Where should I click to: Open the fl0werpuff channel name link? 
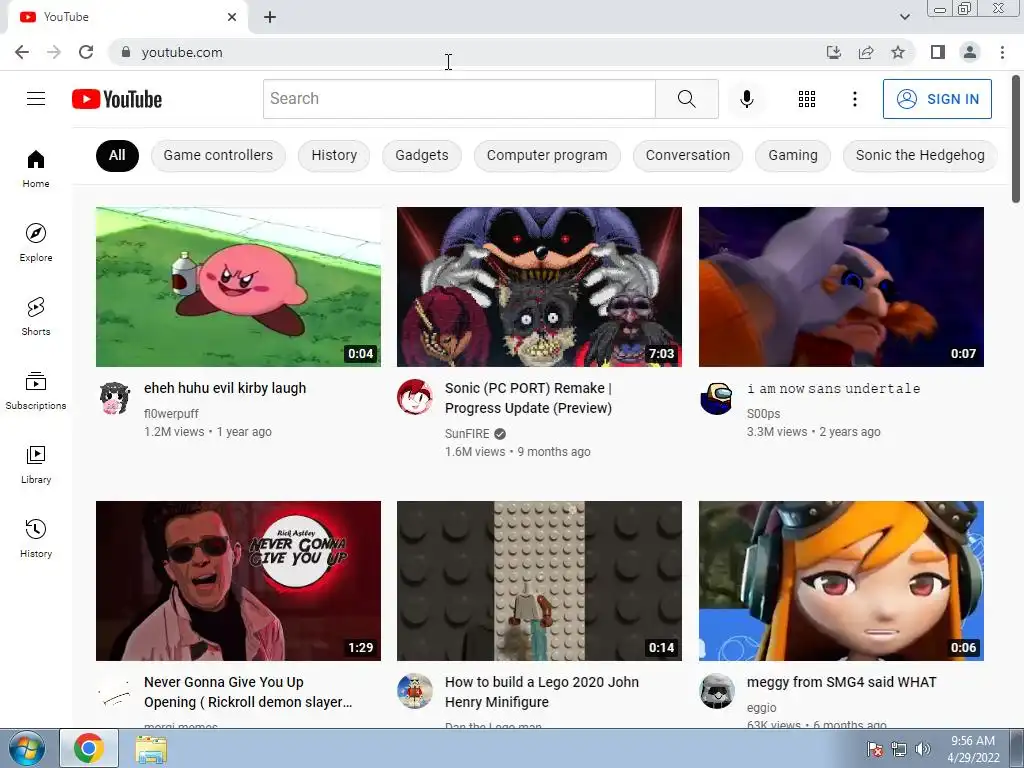pos(171,413)
